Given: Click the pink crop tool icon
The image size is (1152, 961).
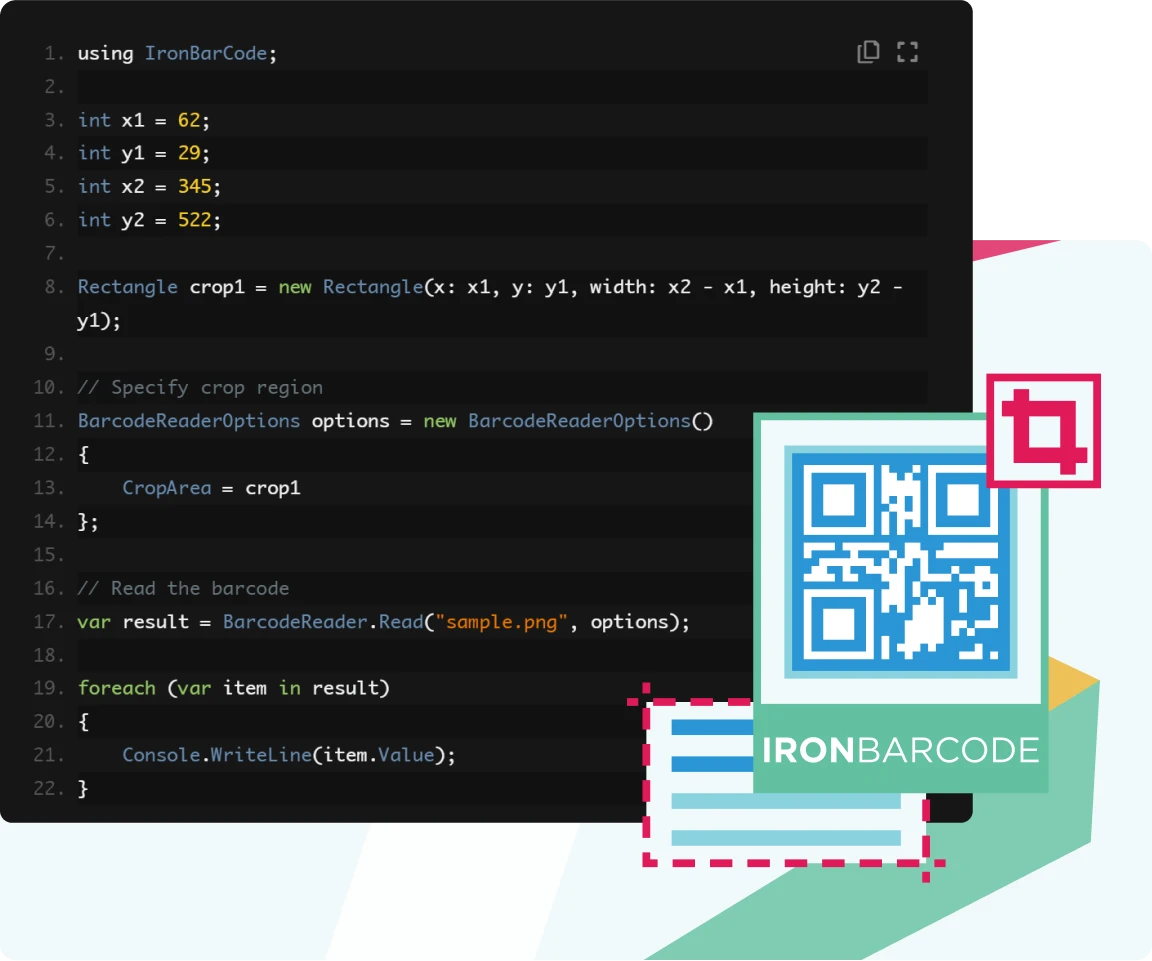Looking at the screenshot, I should (1043, 431).
